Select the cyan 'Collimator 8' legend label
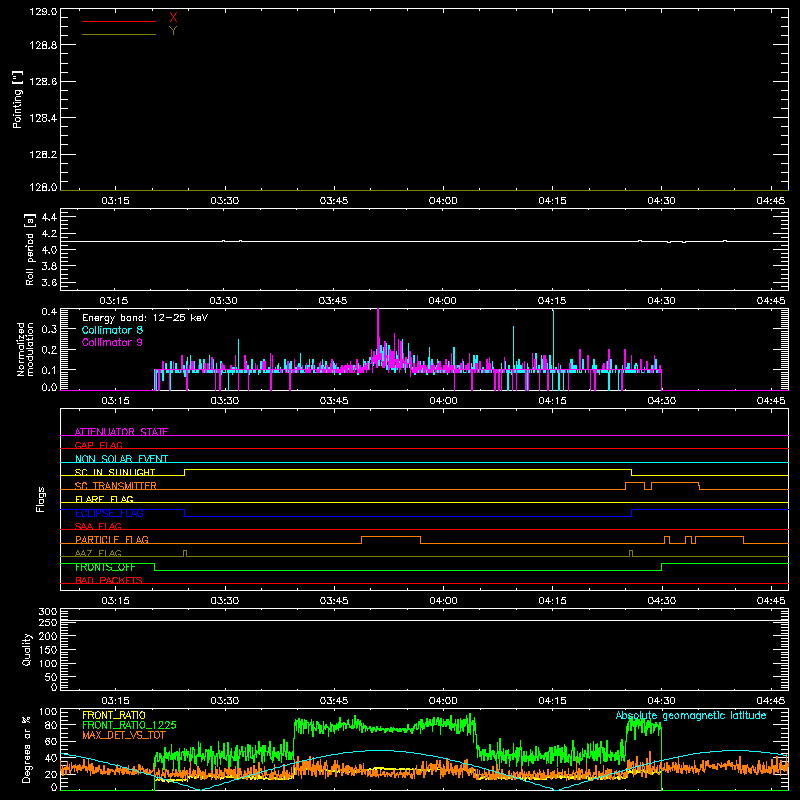 point(112,330)
